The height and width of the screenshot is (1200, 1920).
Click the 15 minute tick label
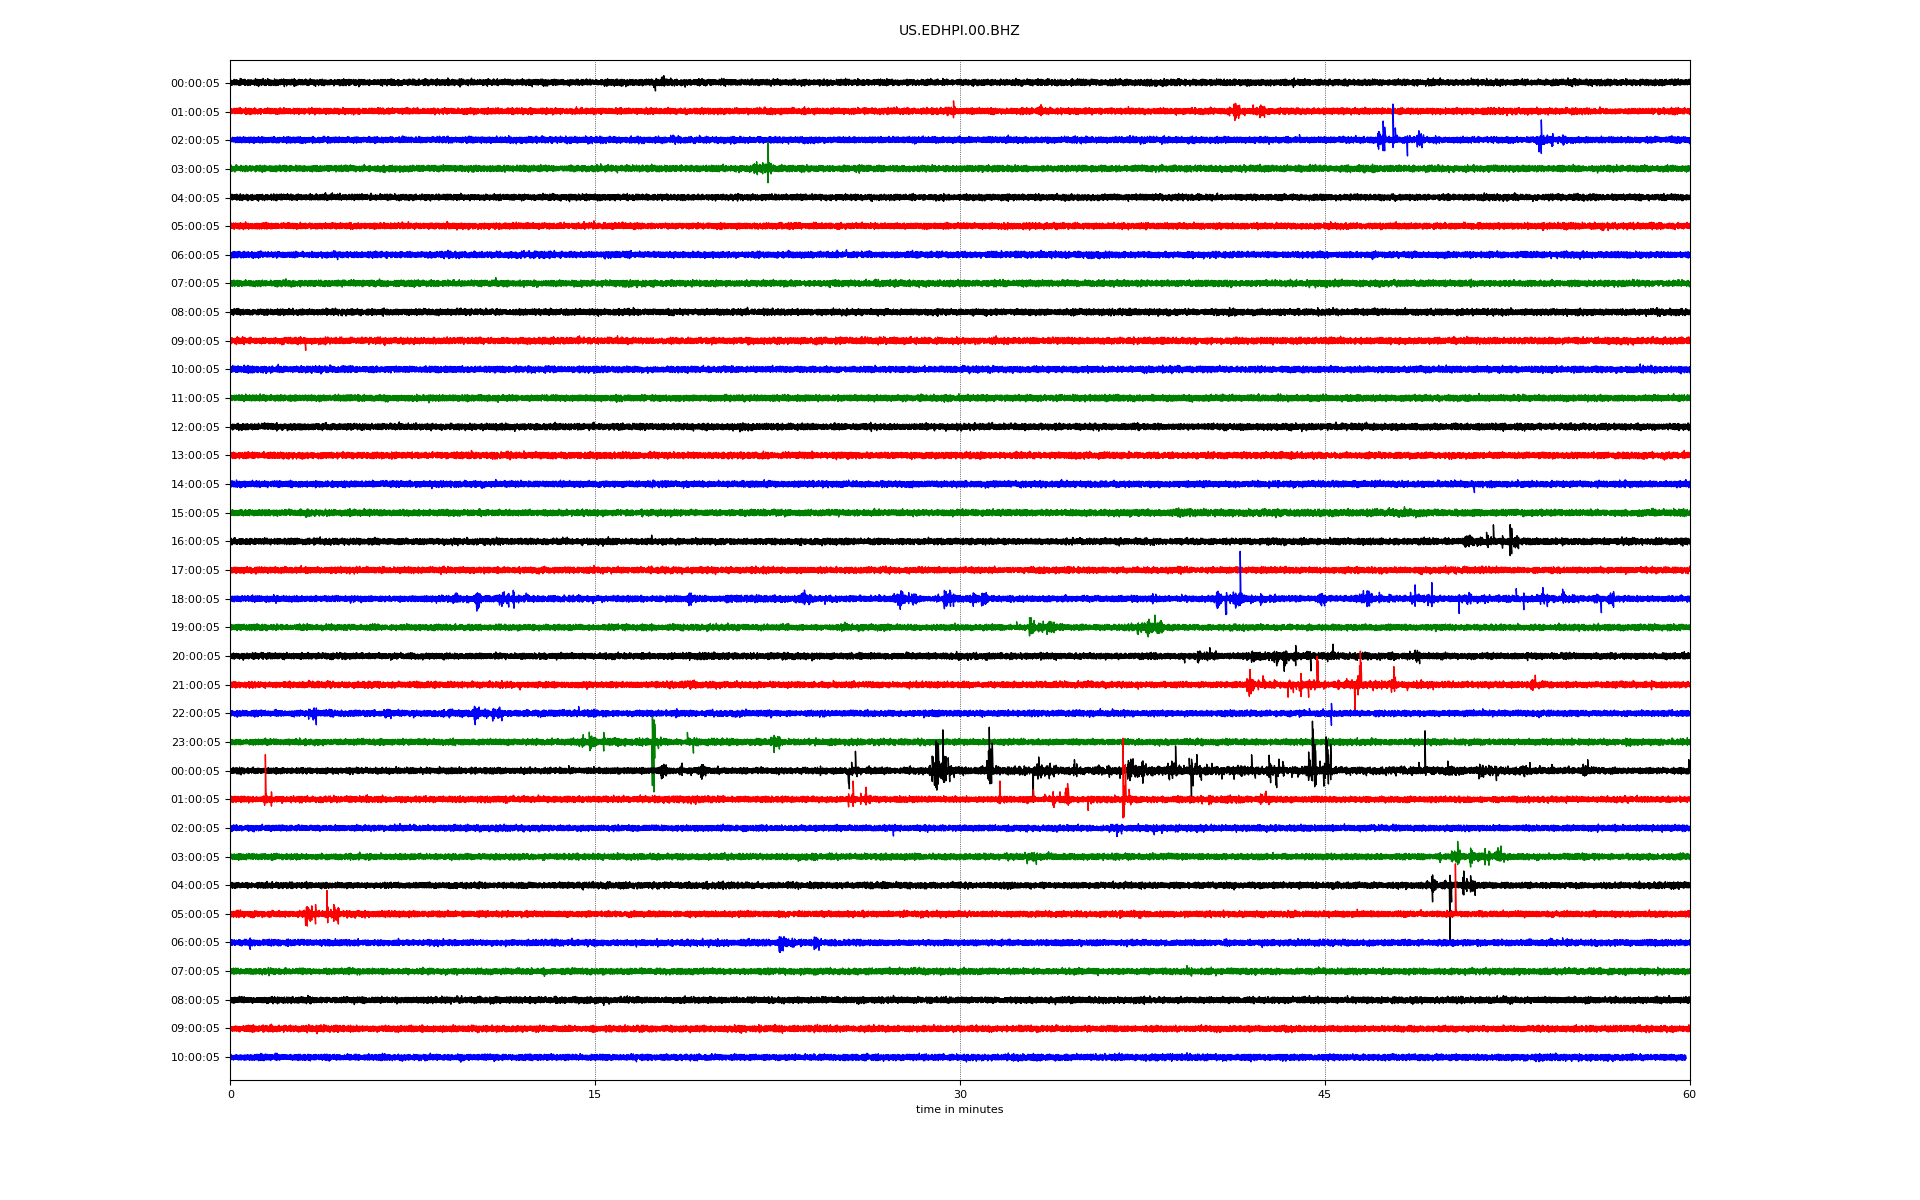point(595,1094)
